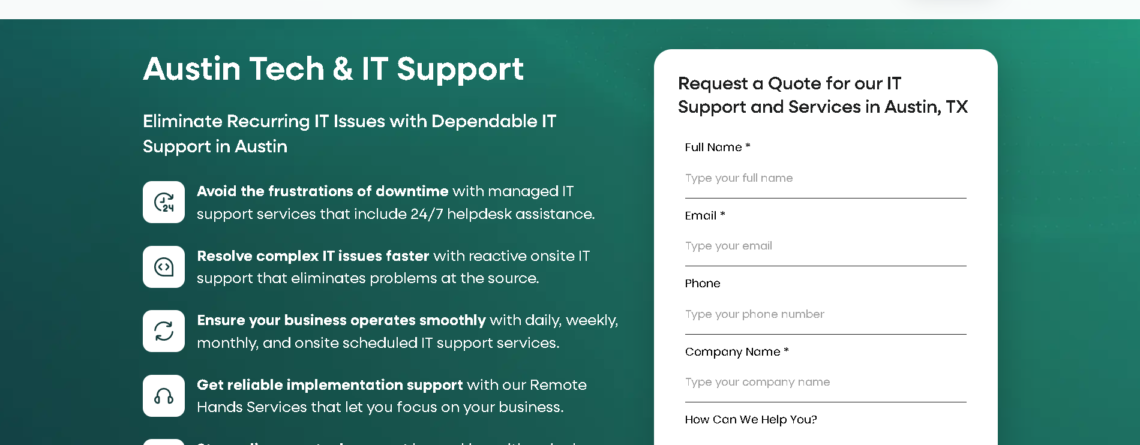Click the 'Austin Tech & IT Support' heading
This screenshot has width=1140, height=445.
tap(333, 69)
